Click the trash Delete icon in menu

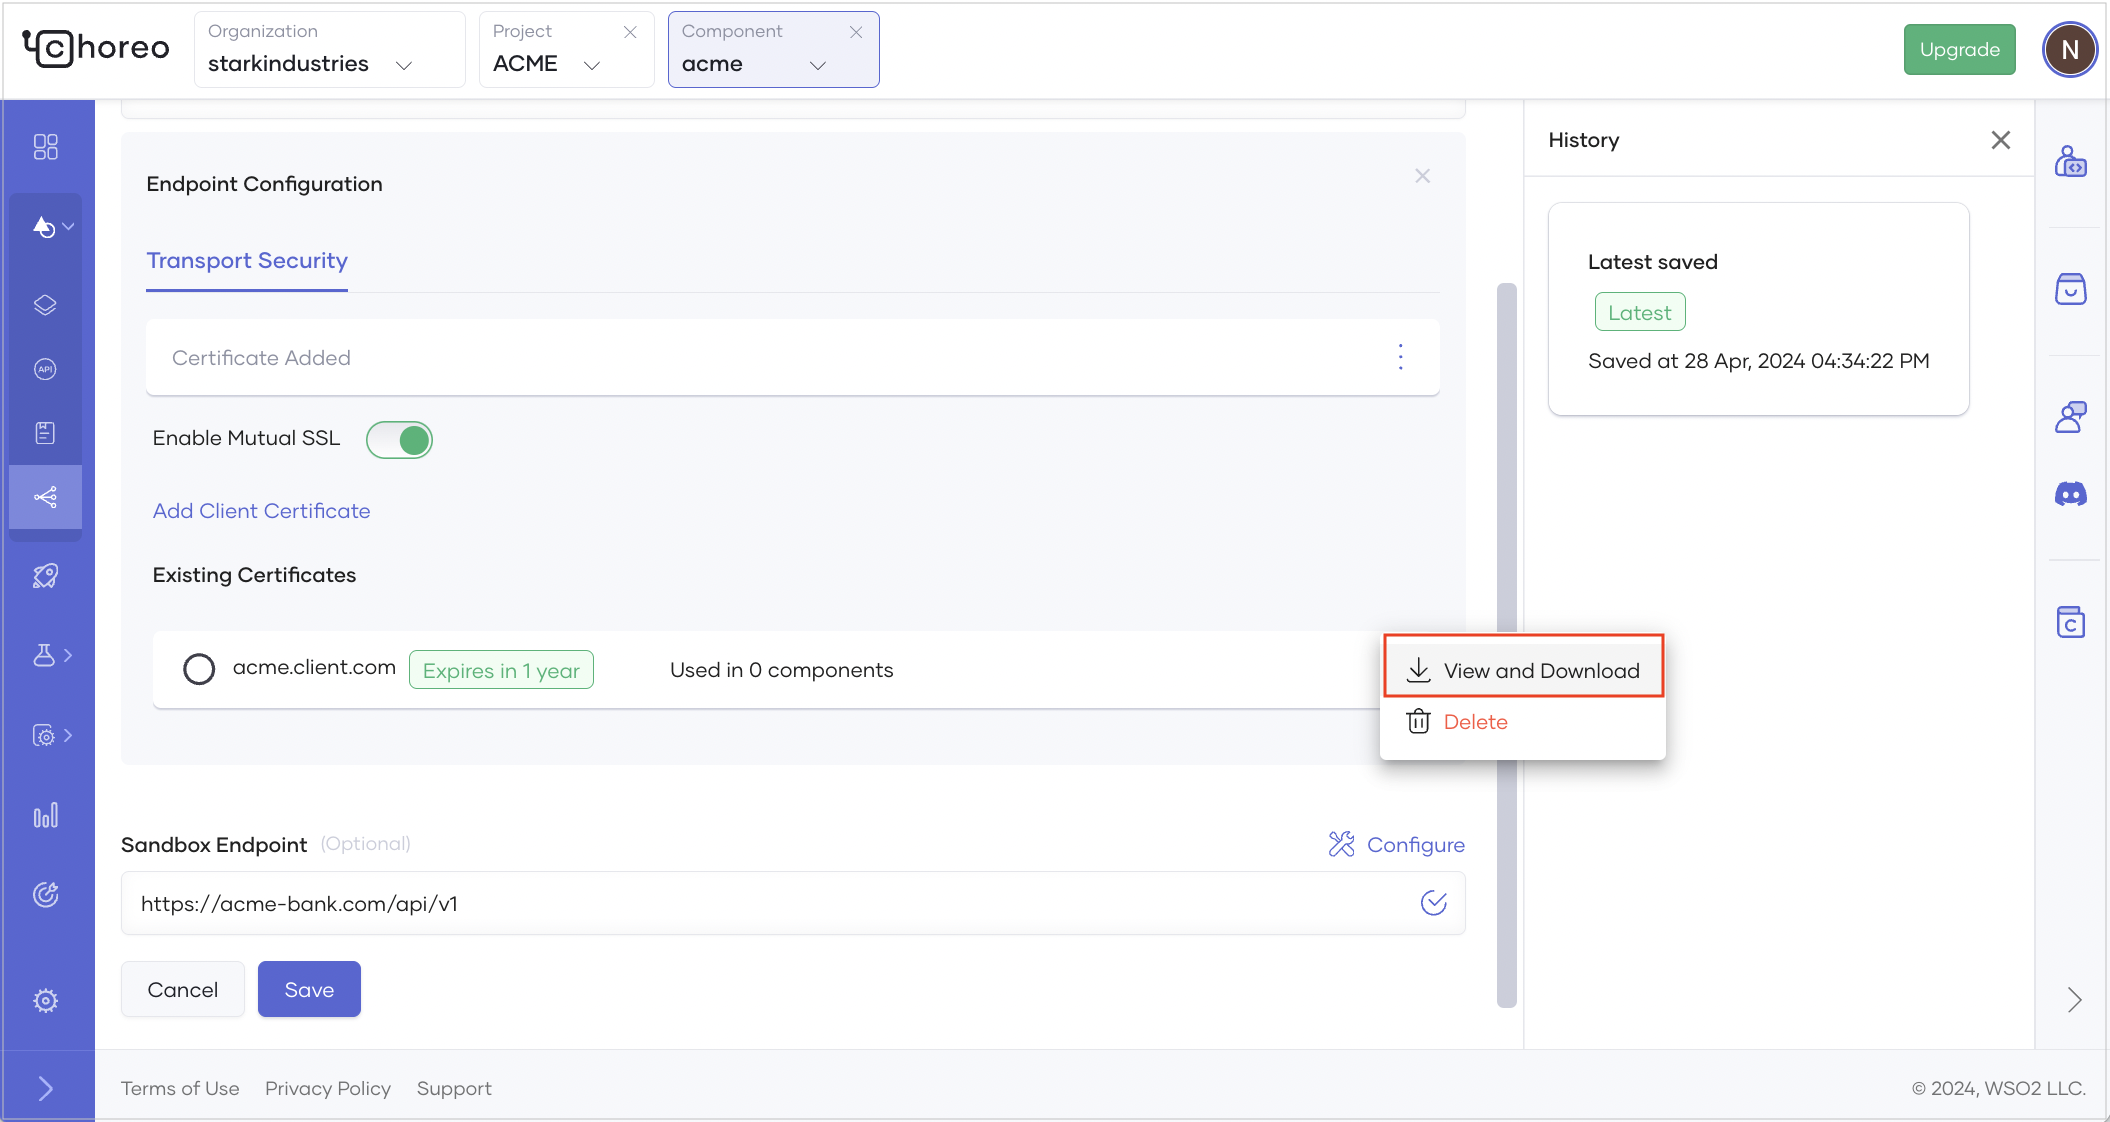1418,722
